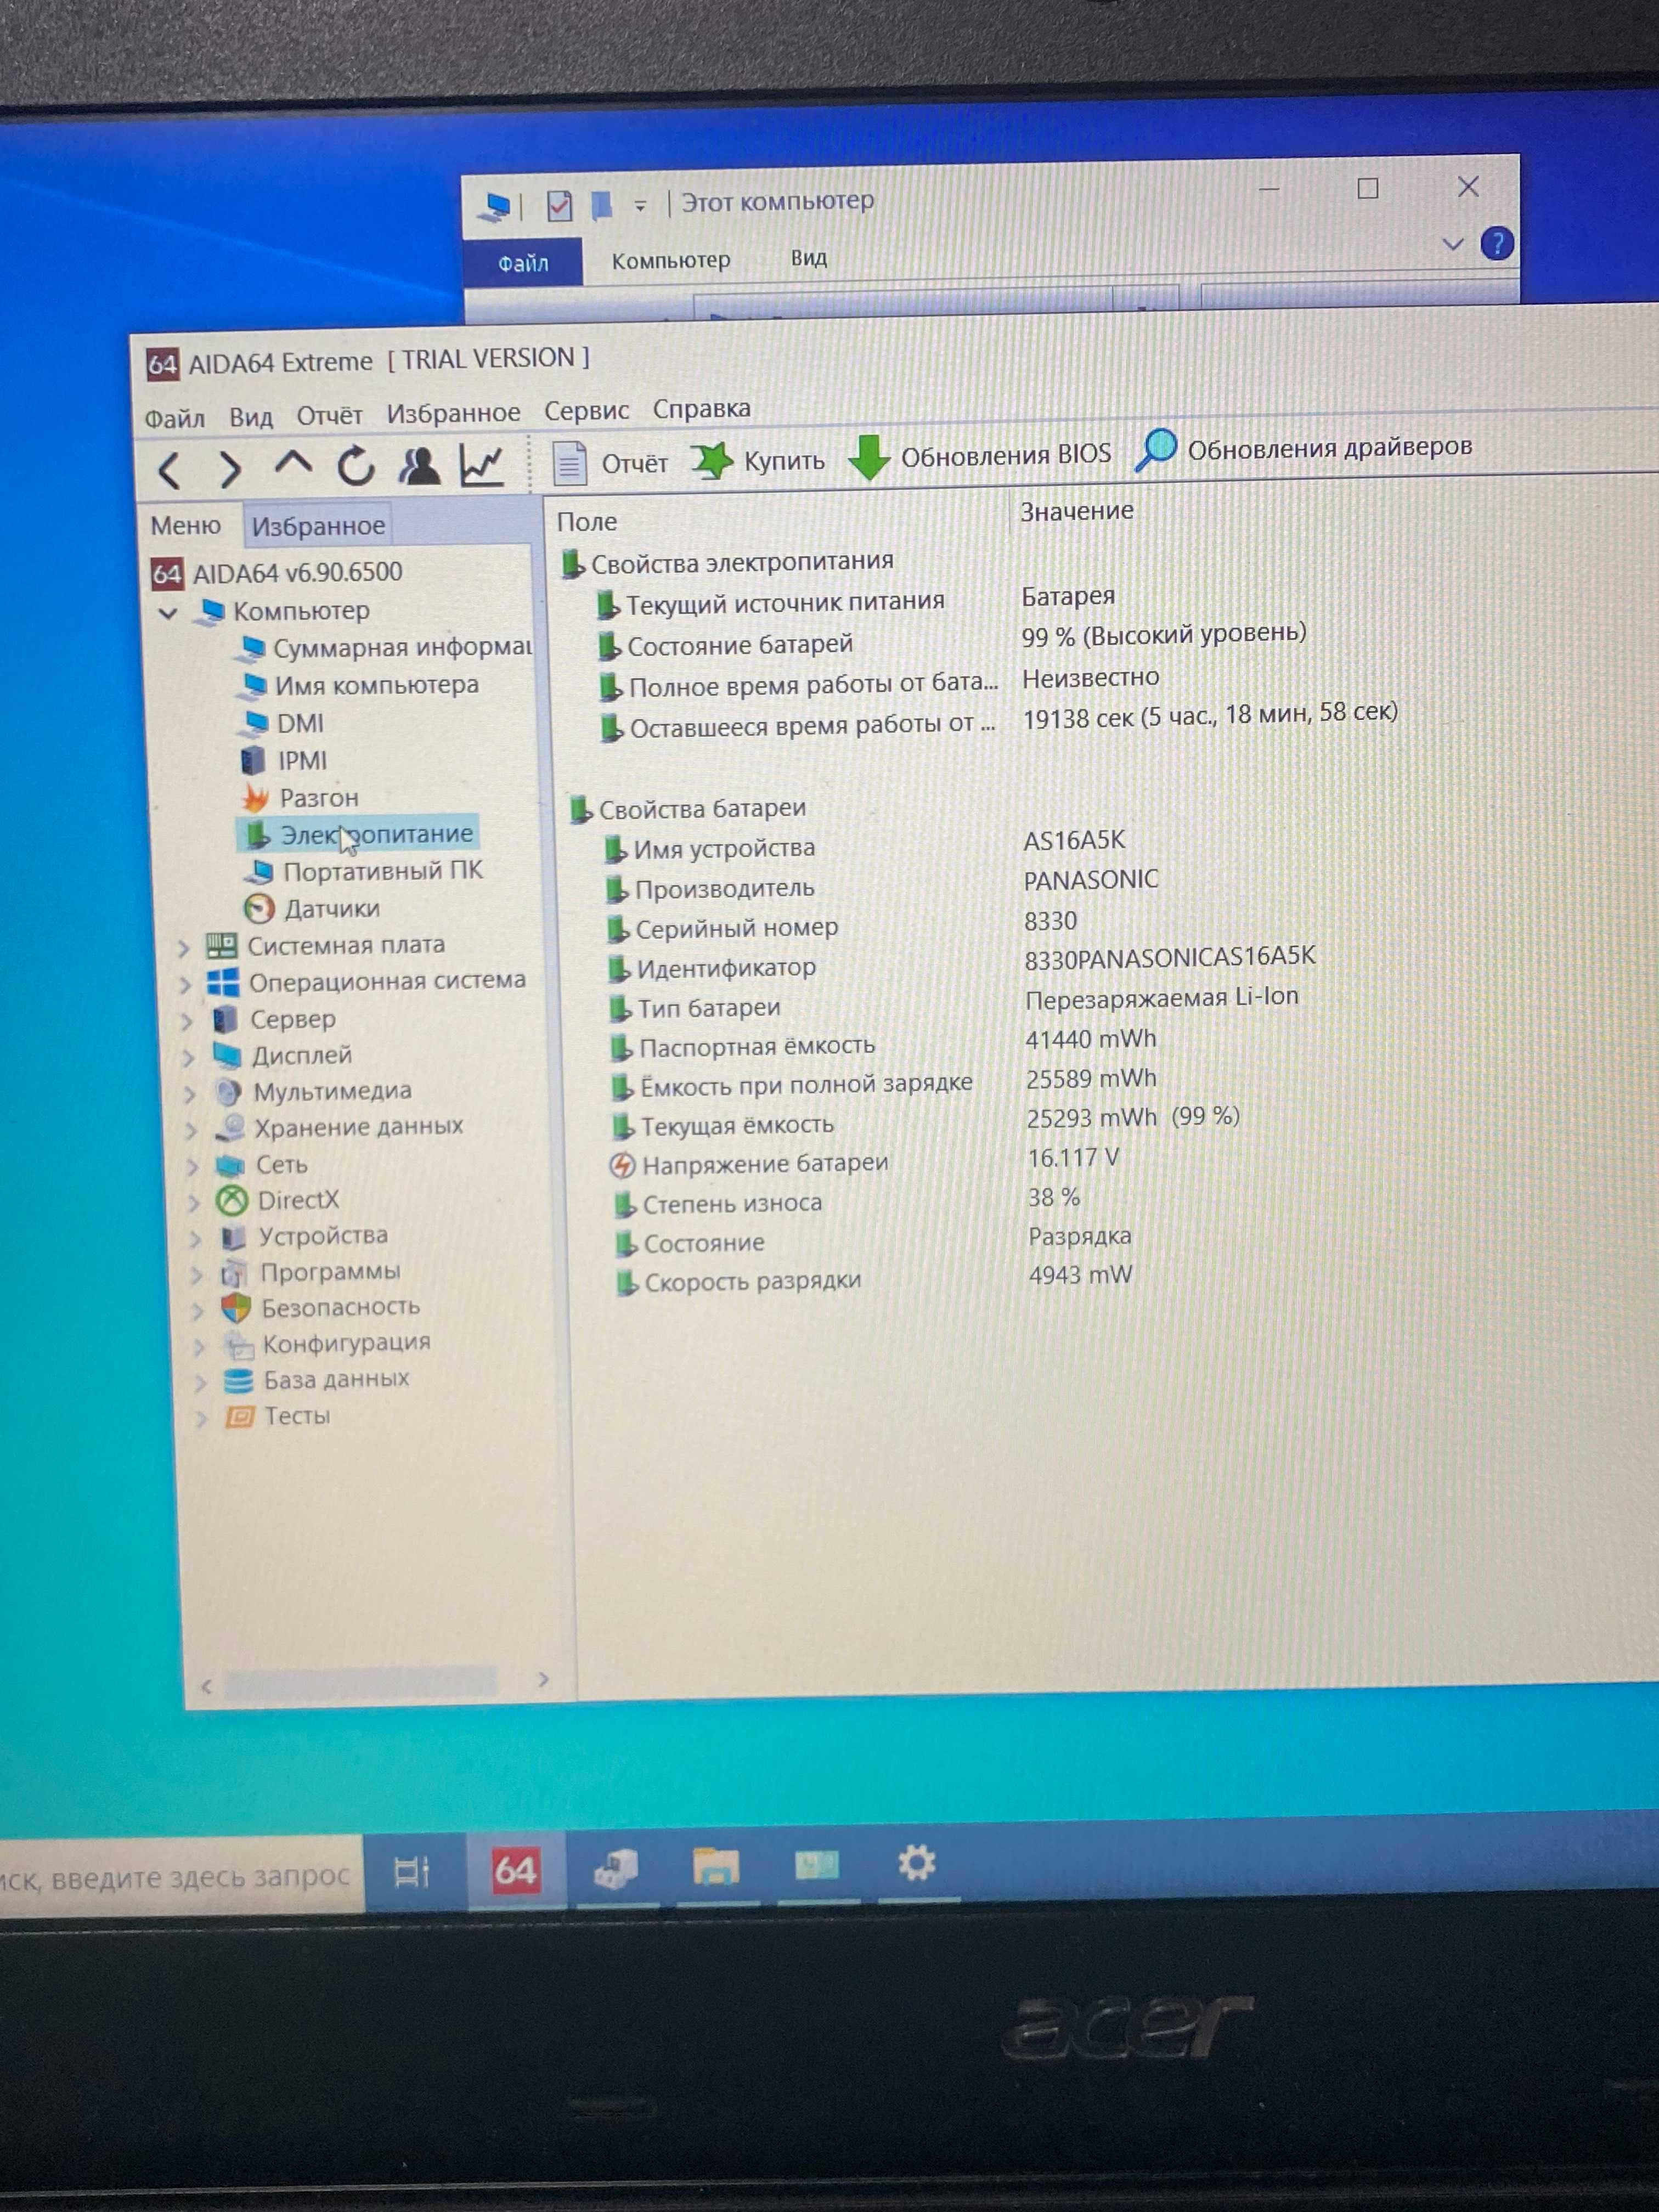This screenshot has height=2212, width=1659.
Task: Click the Программы tree item
Action: tap(311, 1272)
